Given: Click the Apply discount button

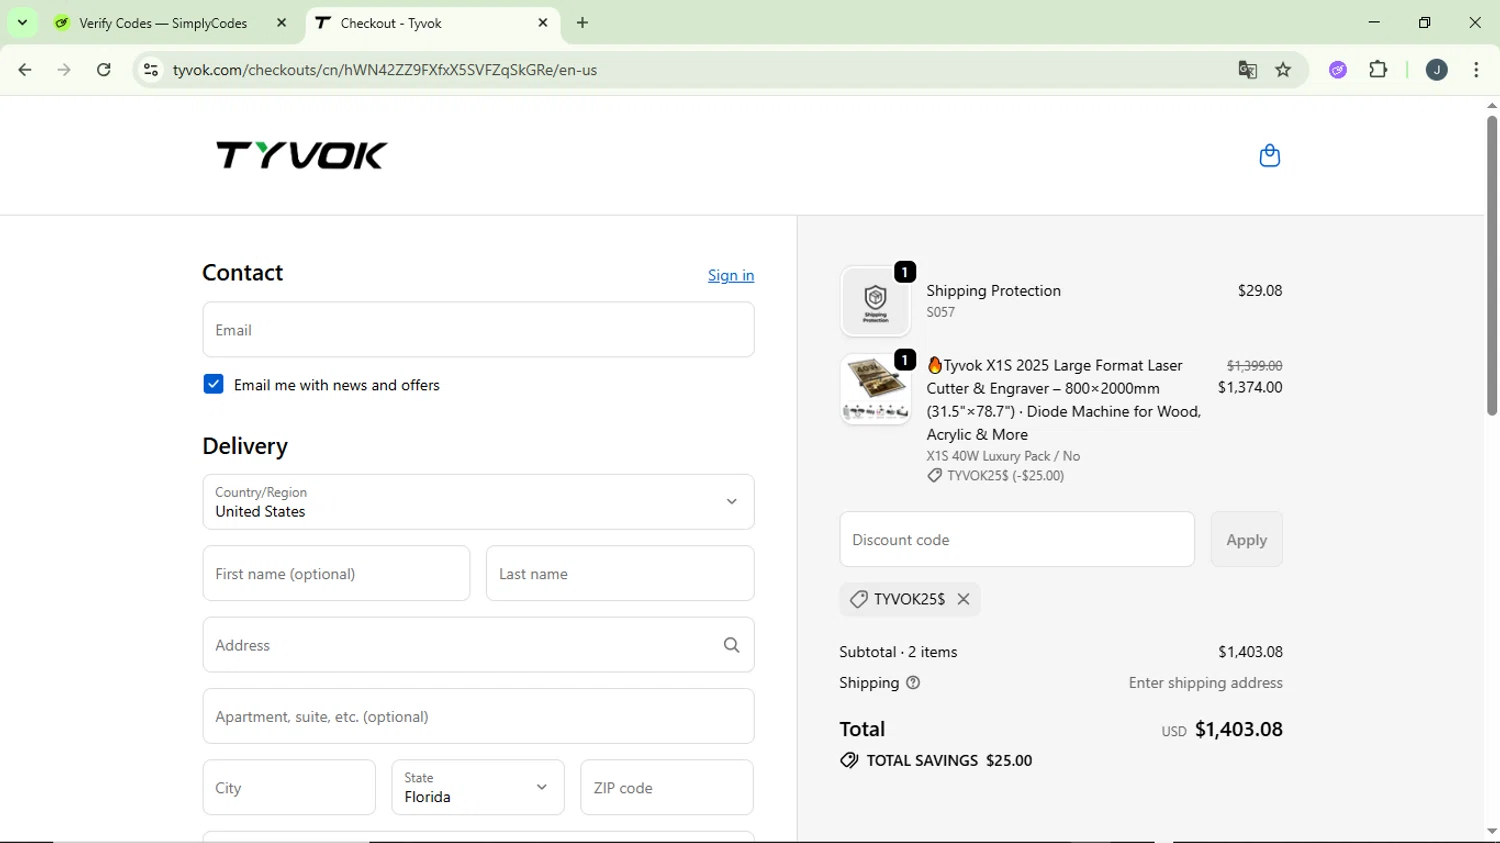Looking at the screenshot, I should tap(1246, 540).
